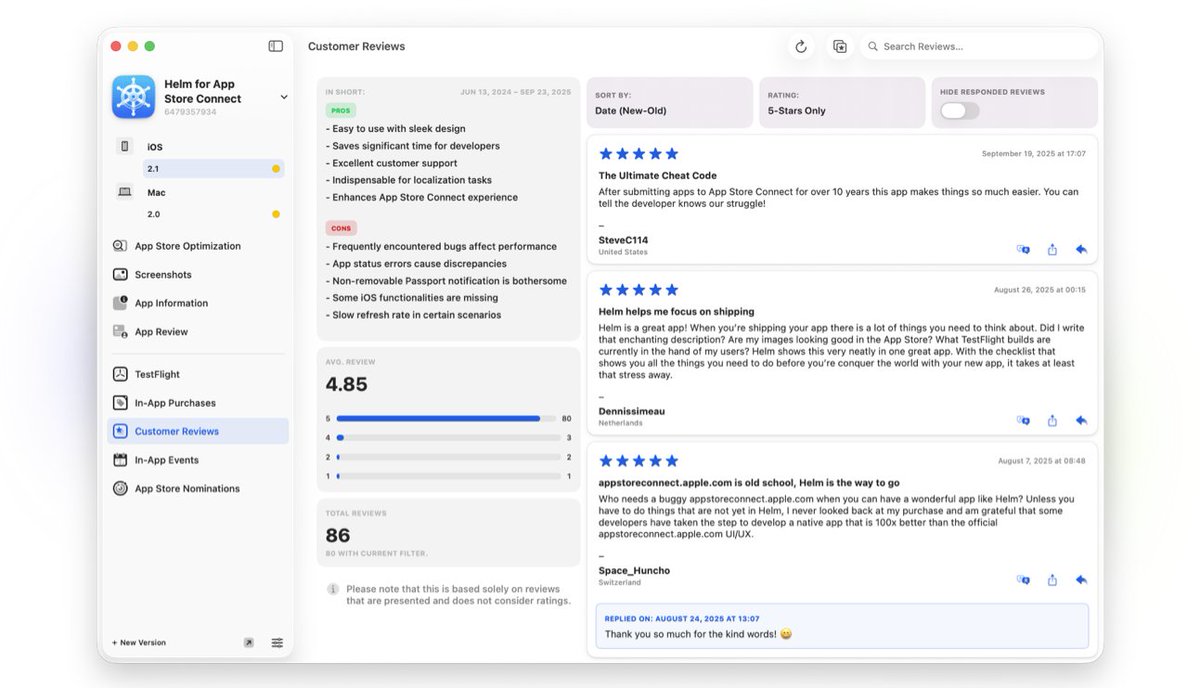The width and height of the screenshot is (1200, 688).
Task: Reply to SteveC114's review
Action: click(x=1081, y=249)
